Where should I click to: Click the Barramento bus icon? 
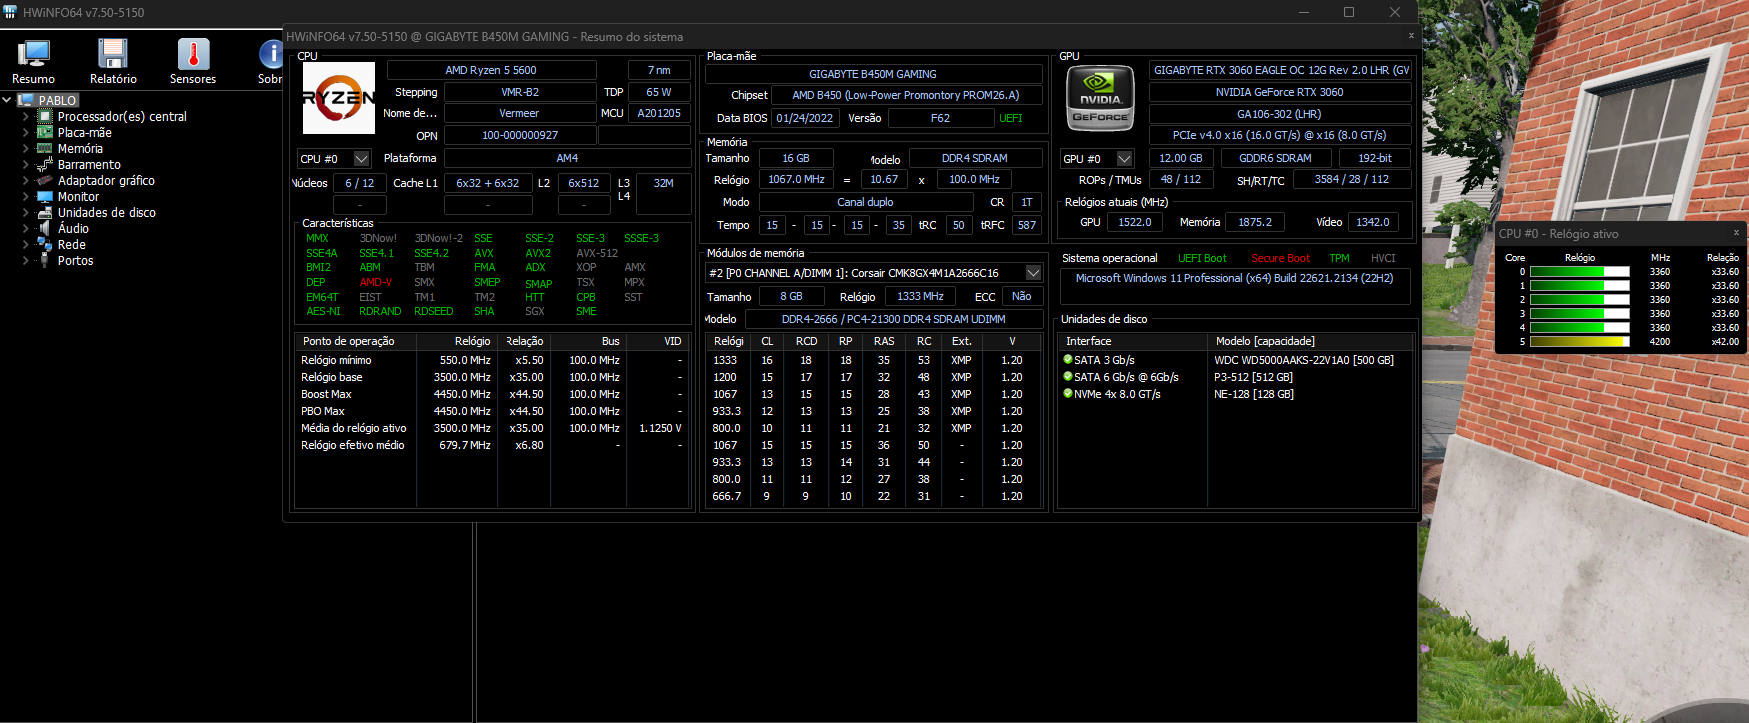click(x=45, y=164)
